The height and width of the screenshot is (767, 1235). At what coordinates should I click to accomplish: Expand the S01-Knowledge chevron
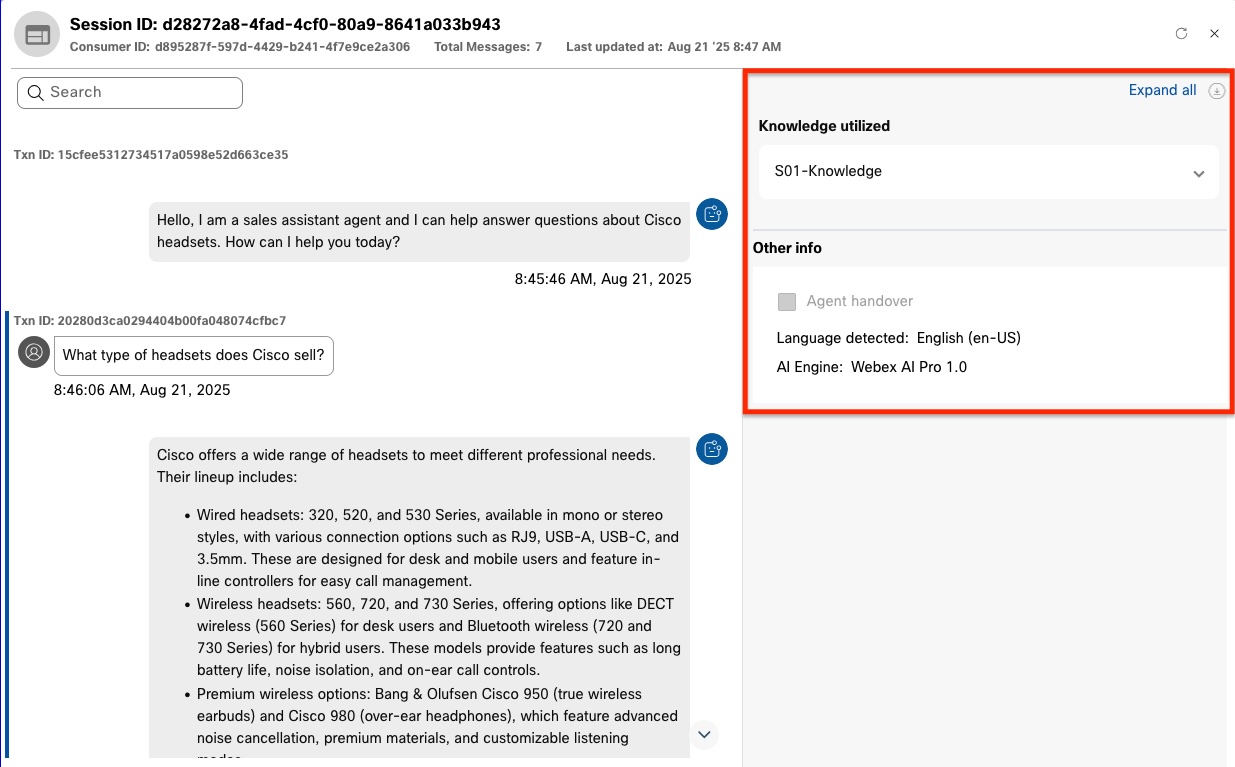pos(1198,174)
